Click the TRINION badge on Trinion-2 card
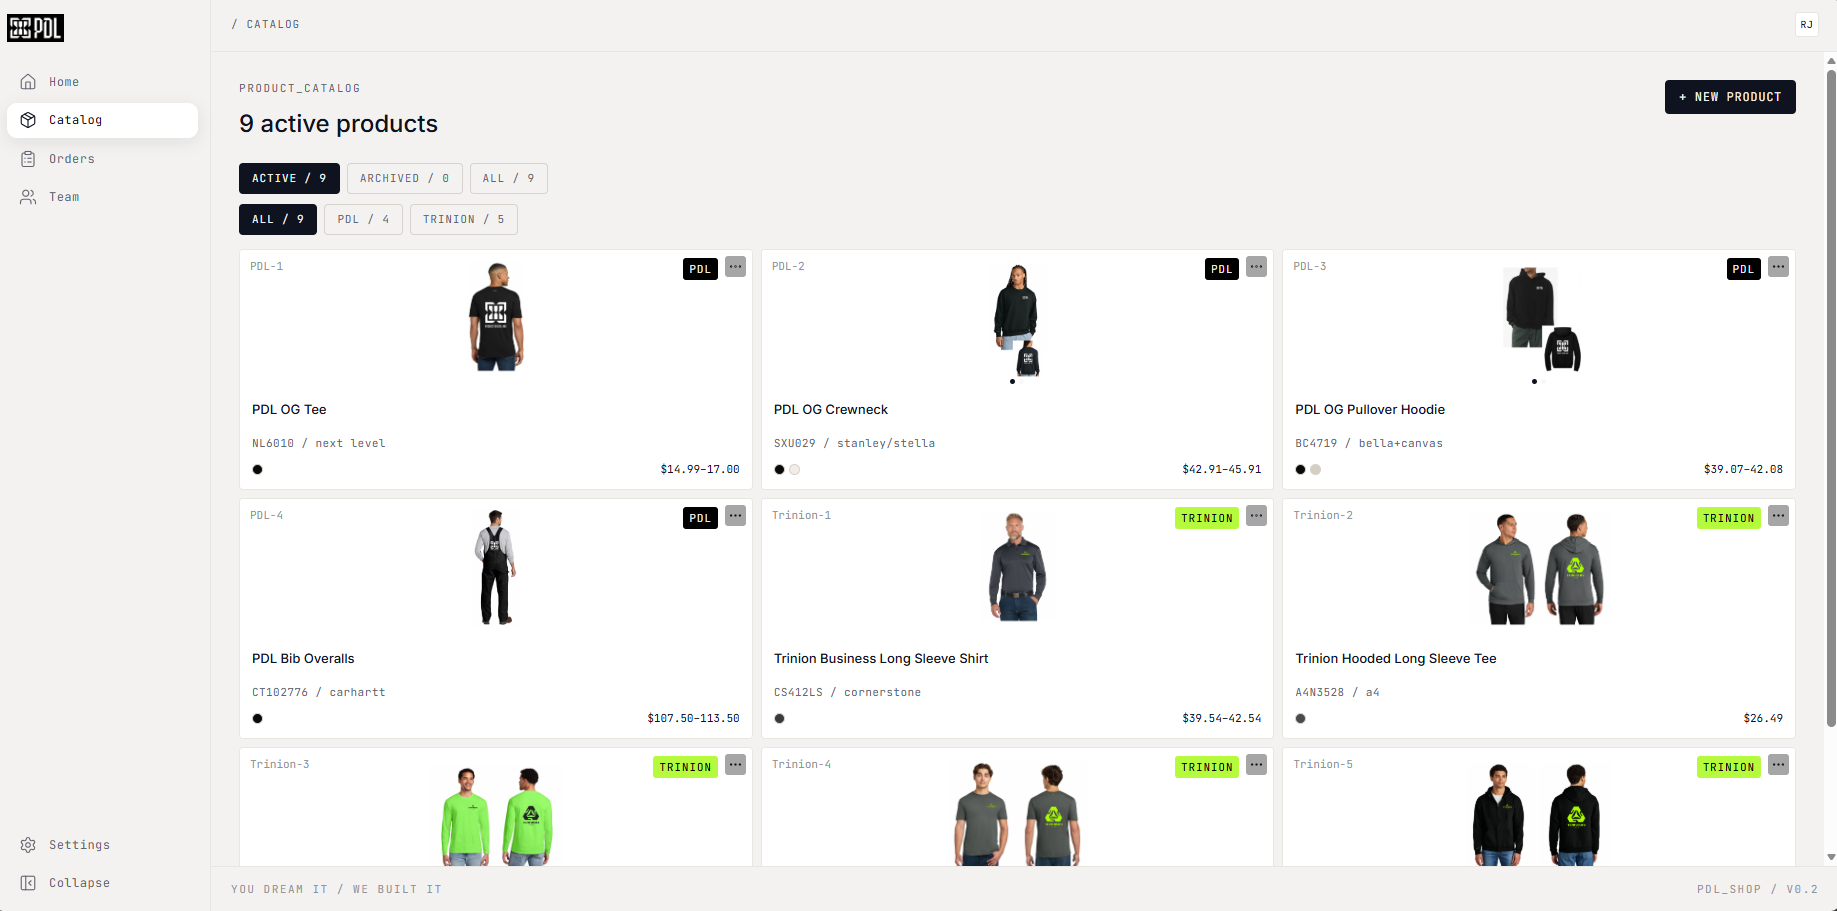 [1729, 518]
